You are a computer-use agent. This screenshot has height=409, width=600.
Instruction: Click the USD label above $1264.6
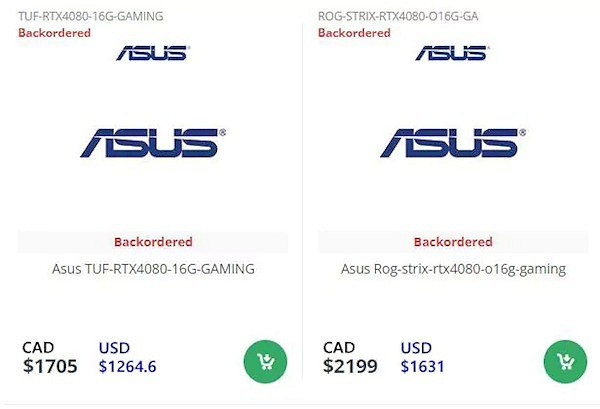point(115,348)
